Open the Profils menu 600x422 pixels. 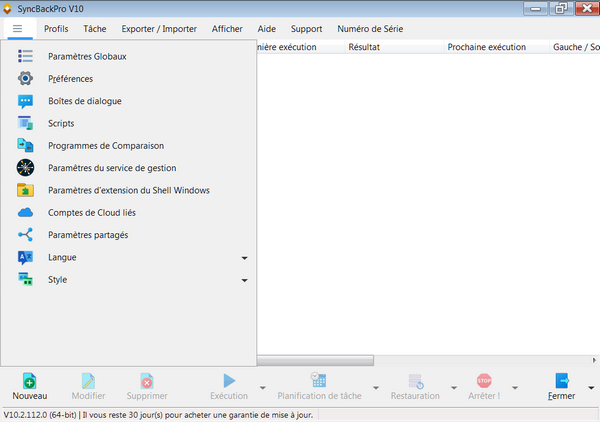(56, 29)
